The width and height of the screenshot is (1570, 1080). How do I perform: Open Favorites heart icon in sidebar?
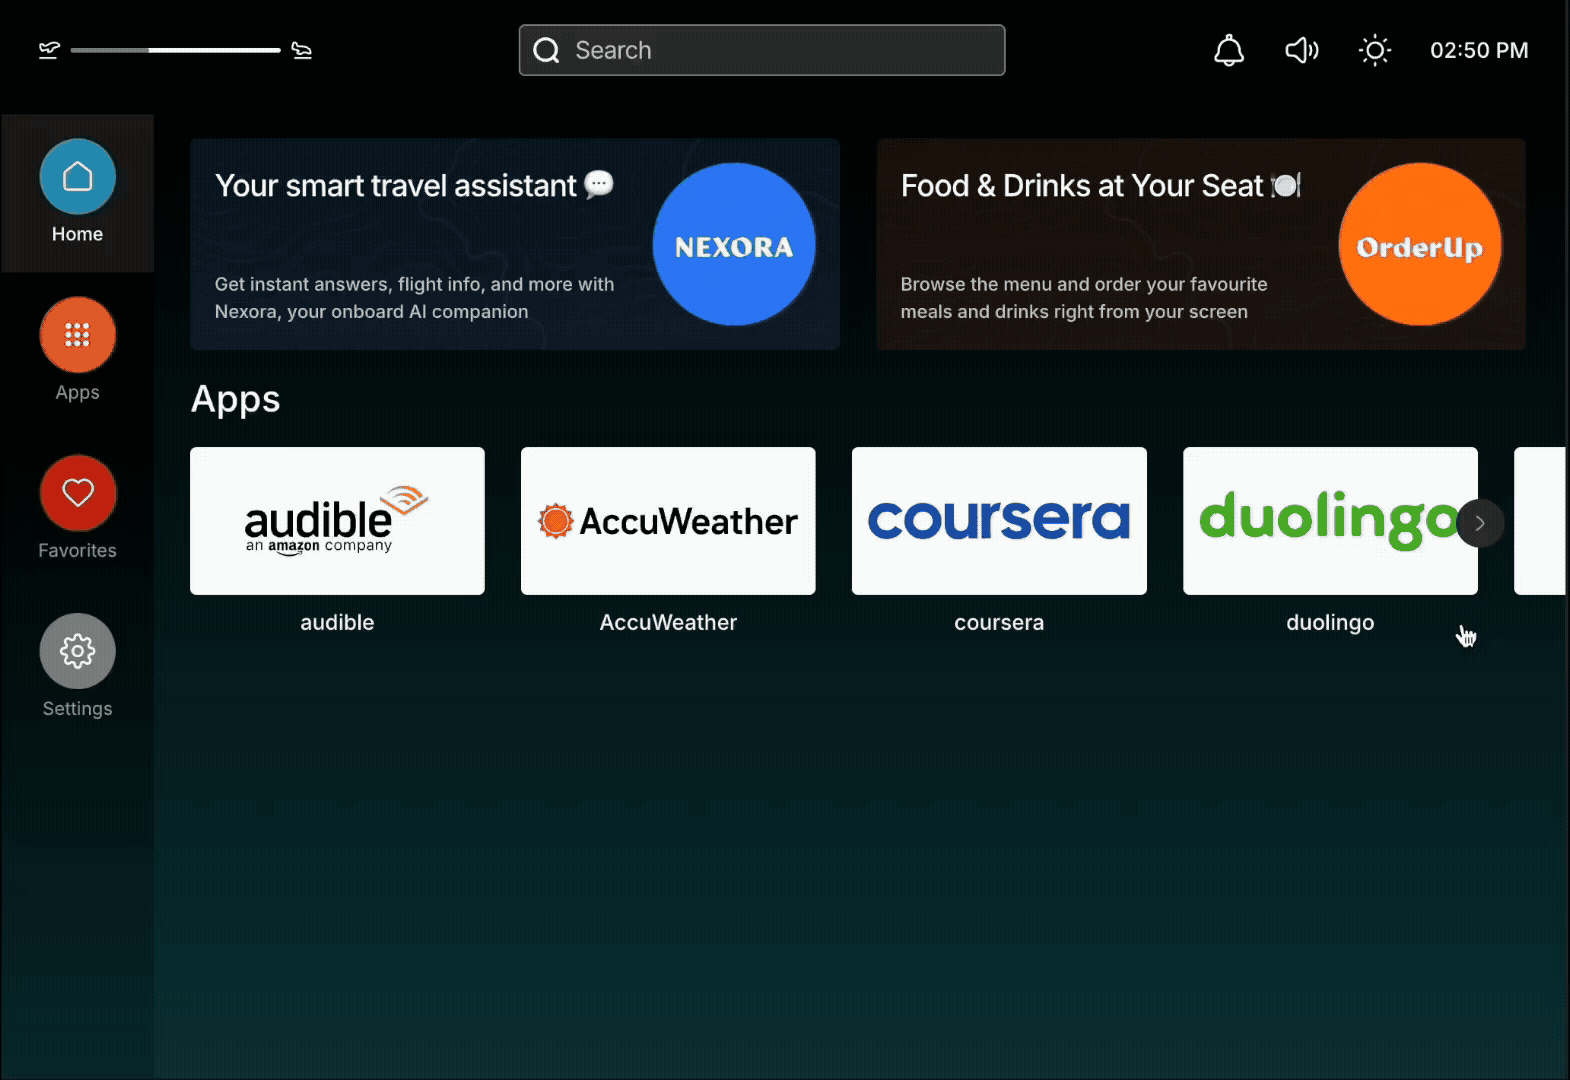(x=77, y=493)
